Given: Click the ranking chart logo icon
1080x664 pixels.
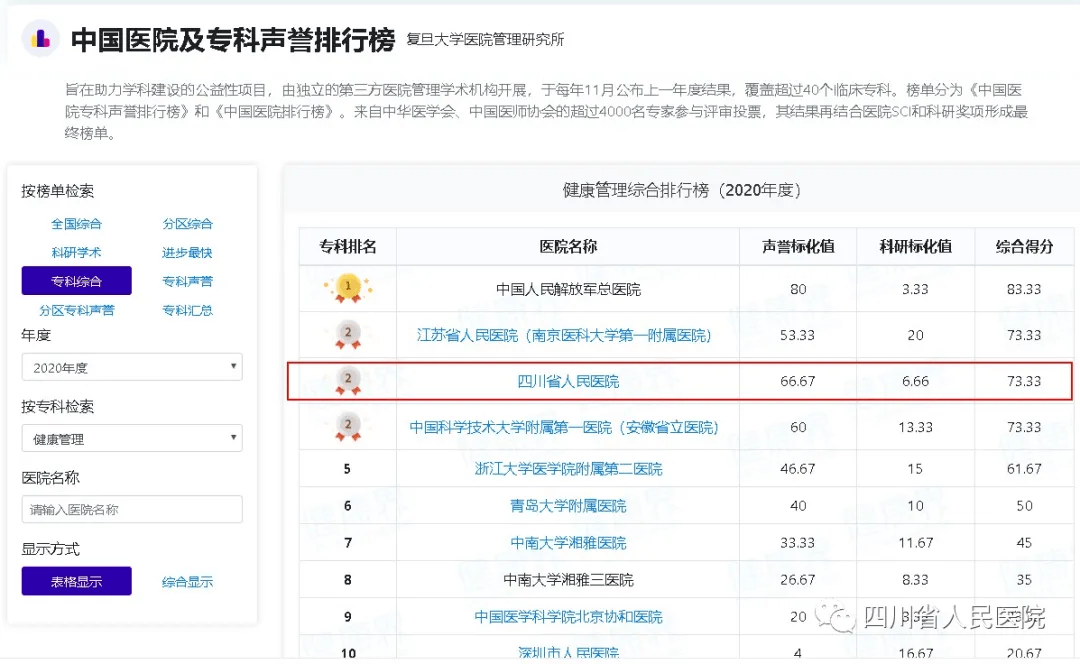Looking at the screenshot, I should click(40, 39).
